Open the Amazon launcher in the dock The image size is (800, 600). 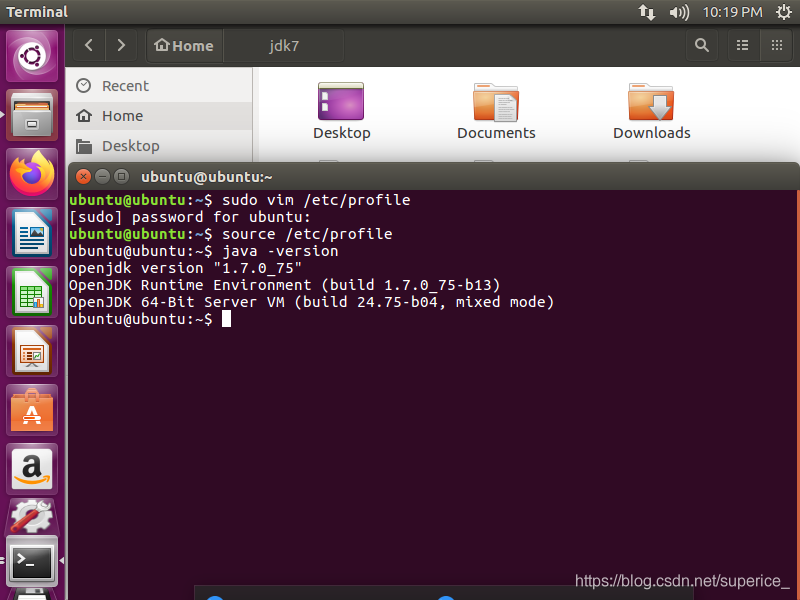[x=32, y=469]
